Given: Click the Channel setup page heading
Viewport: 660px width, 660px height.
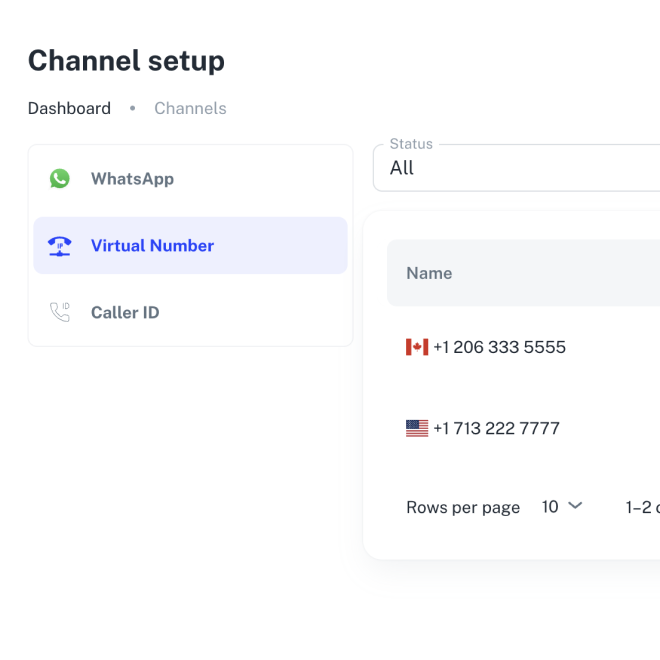Looking at the screenshot, I should [126, 61].
